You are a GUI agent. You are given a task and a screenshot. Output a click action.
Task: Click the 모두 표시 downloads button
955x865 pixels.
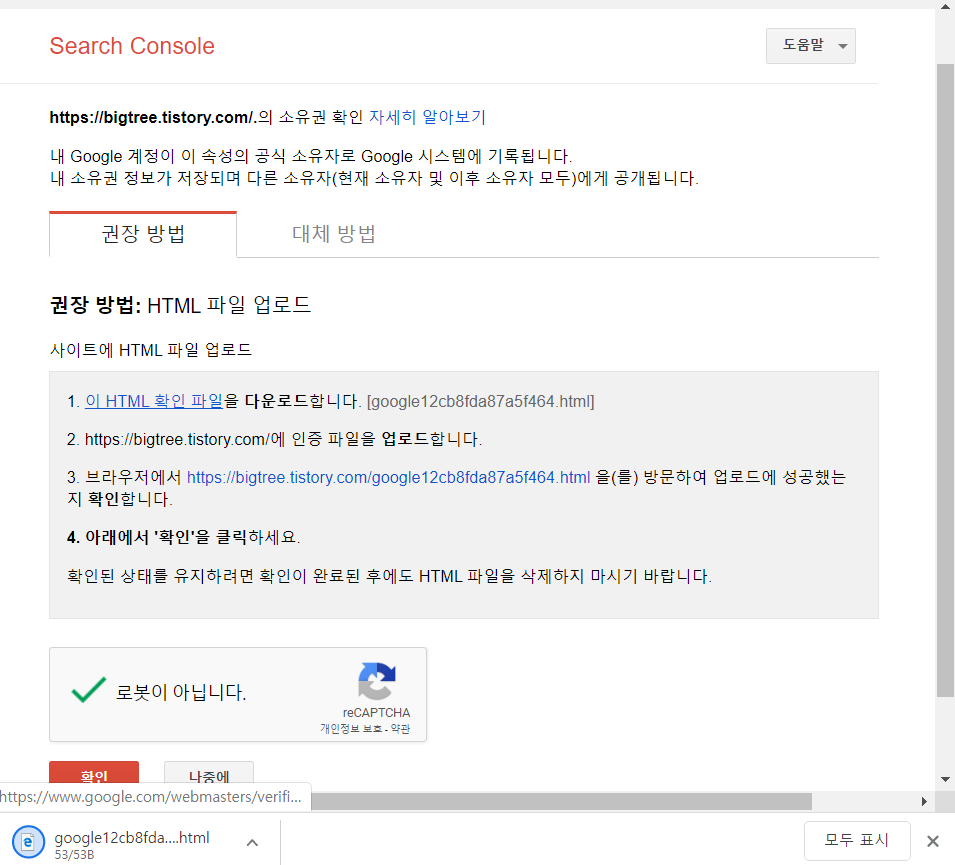tap(857, 841)
